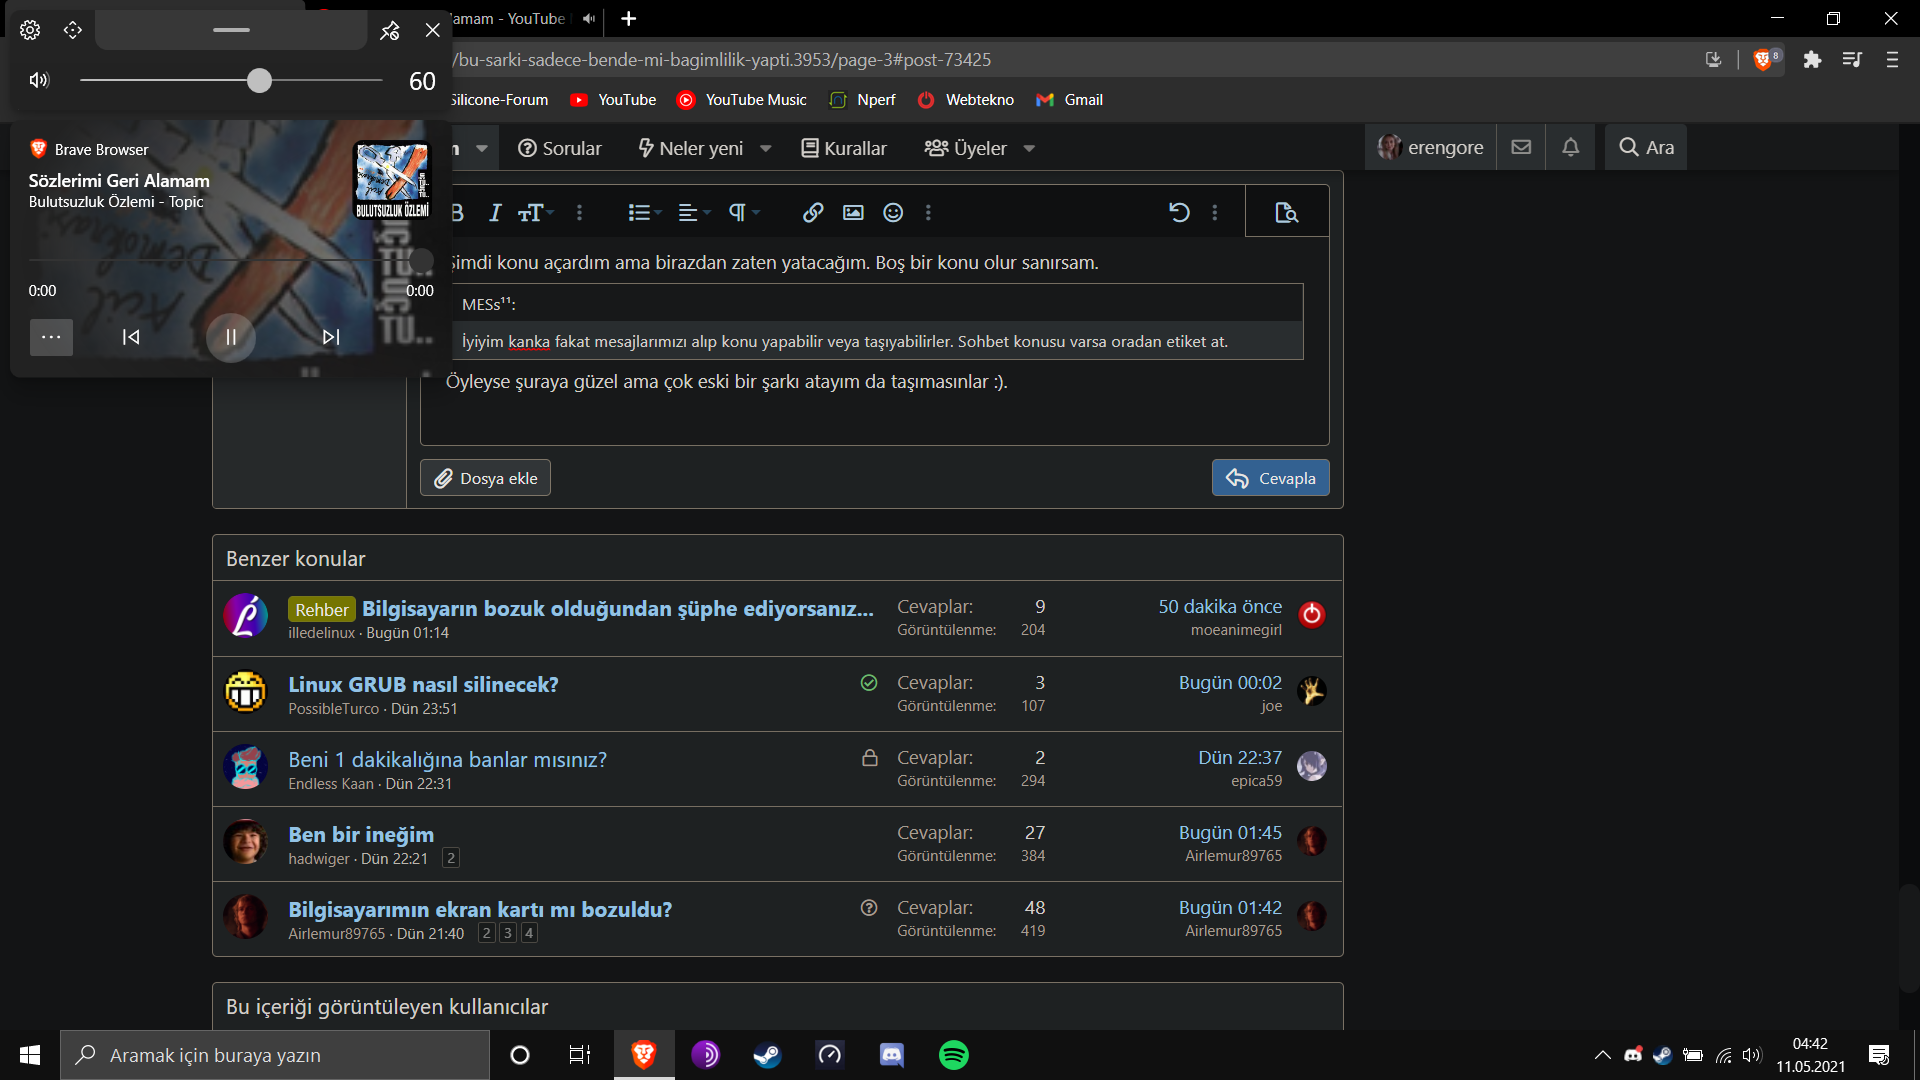1920x1080 pixels.
Task: Open the YouTube Music bookmark
Action: pyautogui.click(x=742, y=100)
